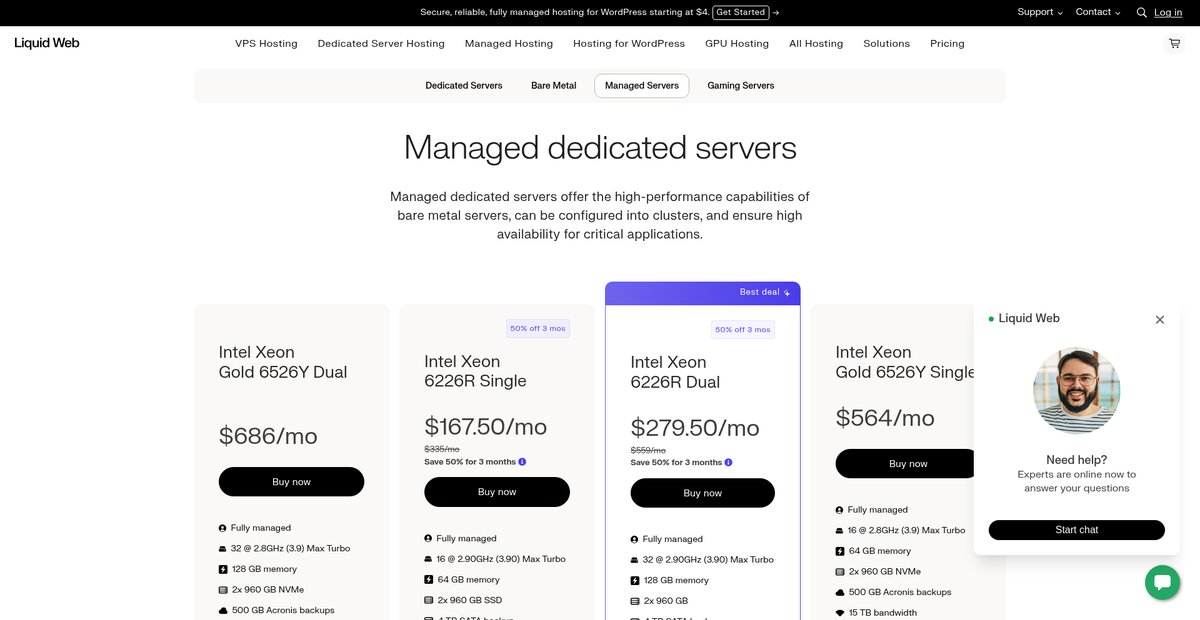Open the Hosting for WordPress menu
The width and height of the screenshot is (1200, 620).
629,44
